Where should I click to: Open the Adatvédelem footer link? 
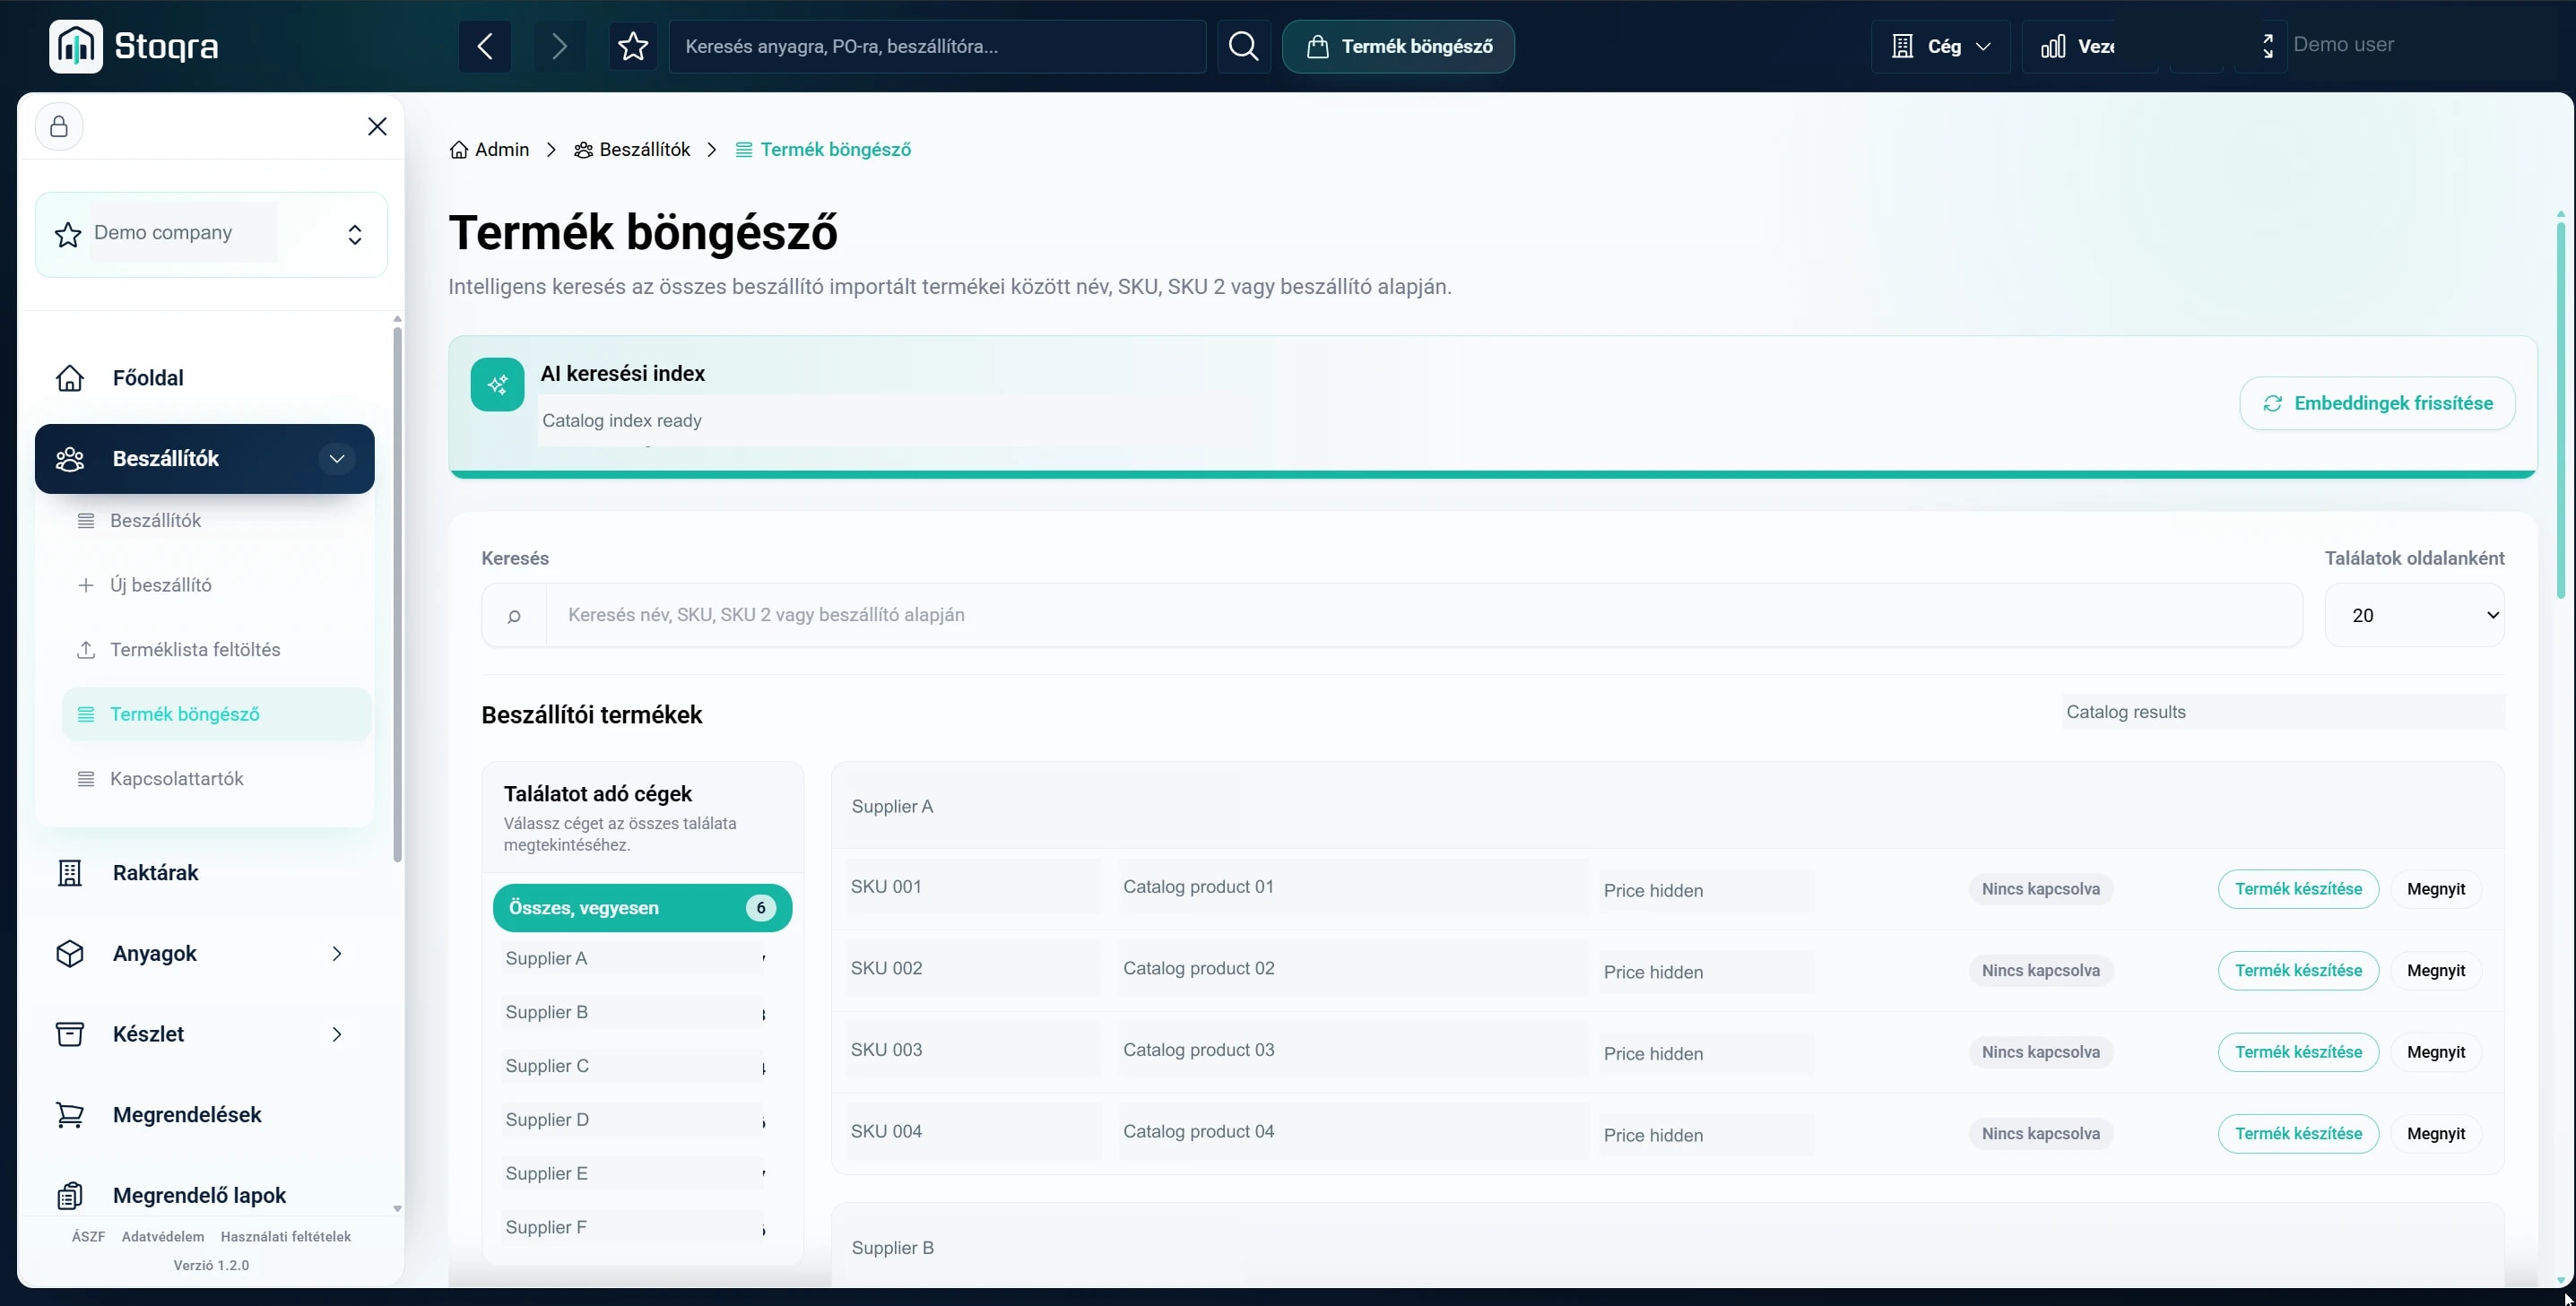click(163, 1237)
